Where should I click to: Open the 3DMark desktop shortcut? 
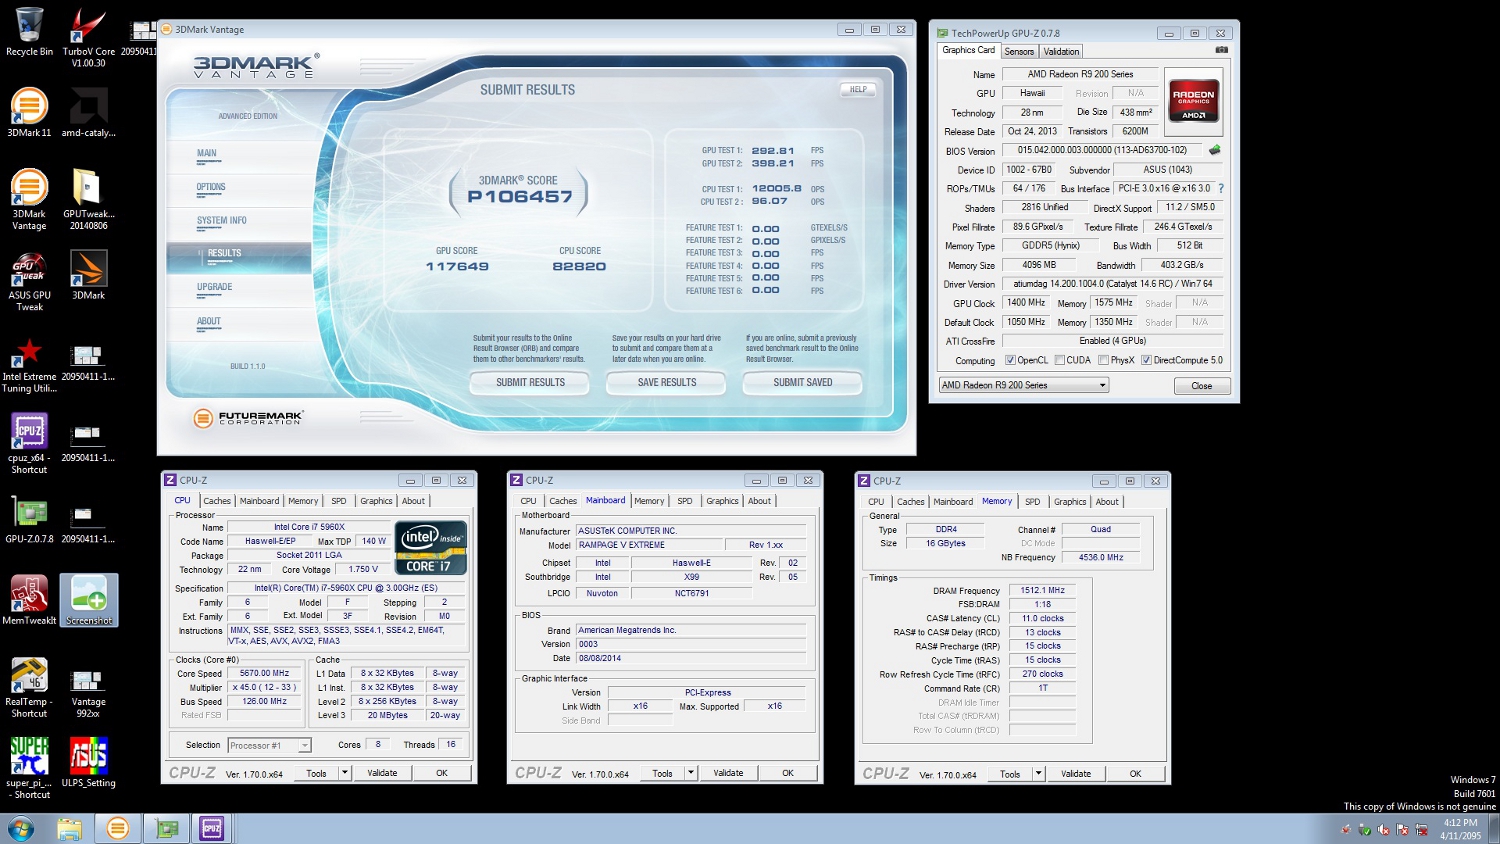pyautogui.click(x=88, y=275)
